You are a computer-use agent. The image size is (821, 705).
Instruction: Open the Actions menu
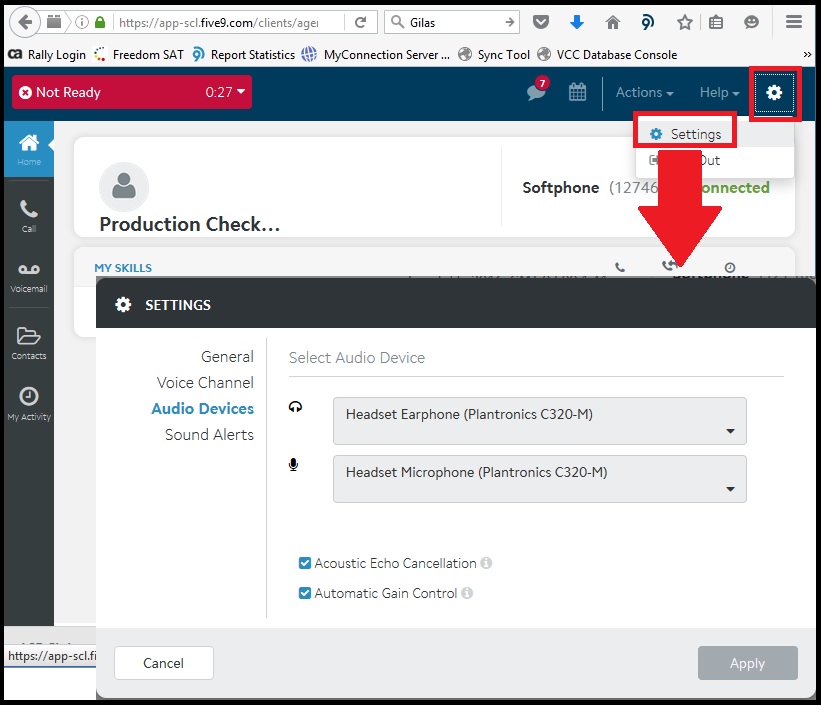click(x=644, y=92)
